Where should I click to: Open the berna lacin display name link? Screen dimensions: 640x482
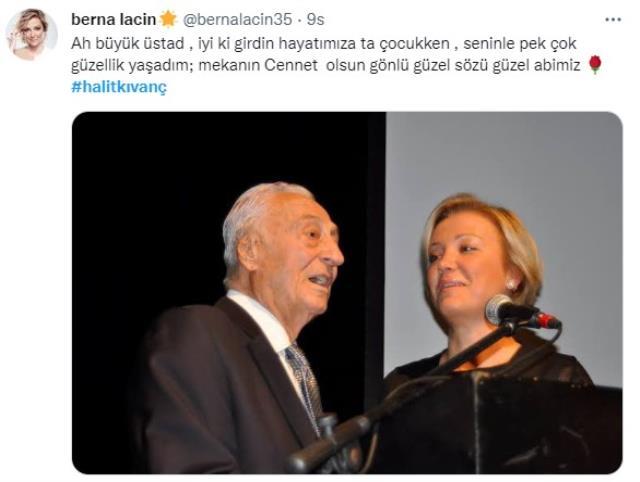click(113, 19)
